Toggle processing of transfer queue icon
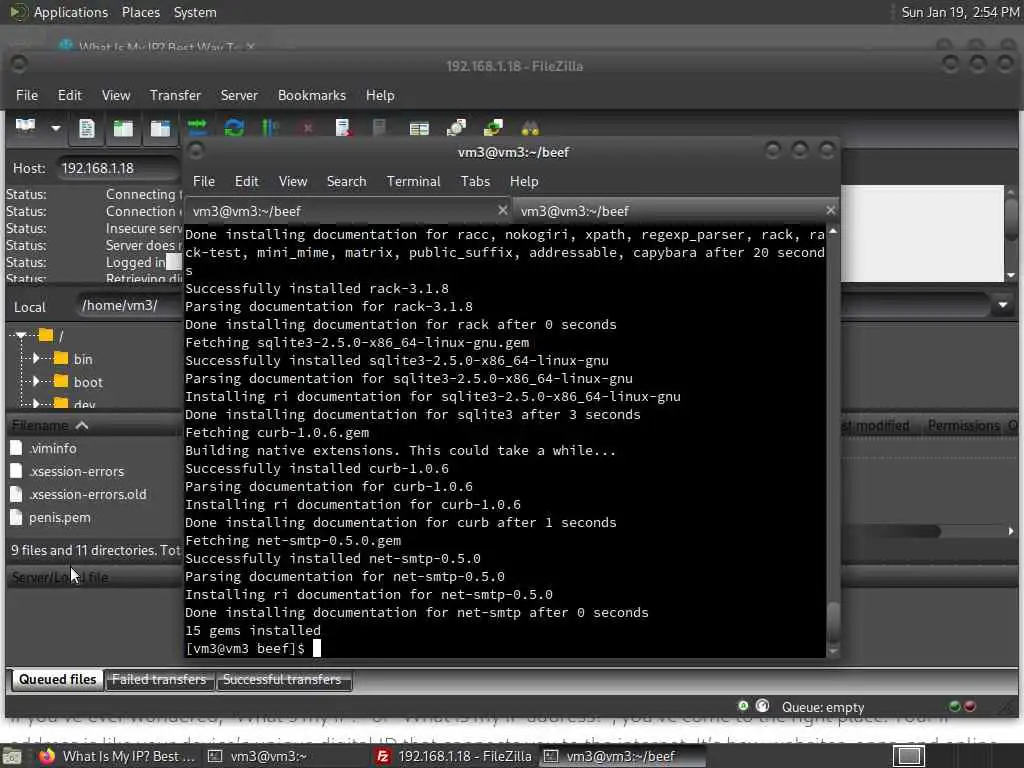The height and width of the screenshot is (768, 1024). tap(270, 128)
